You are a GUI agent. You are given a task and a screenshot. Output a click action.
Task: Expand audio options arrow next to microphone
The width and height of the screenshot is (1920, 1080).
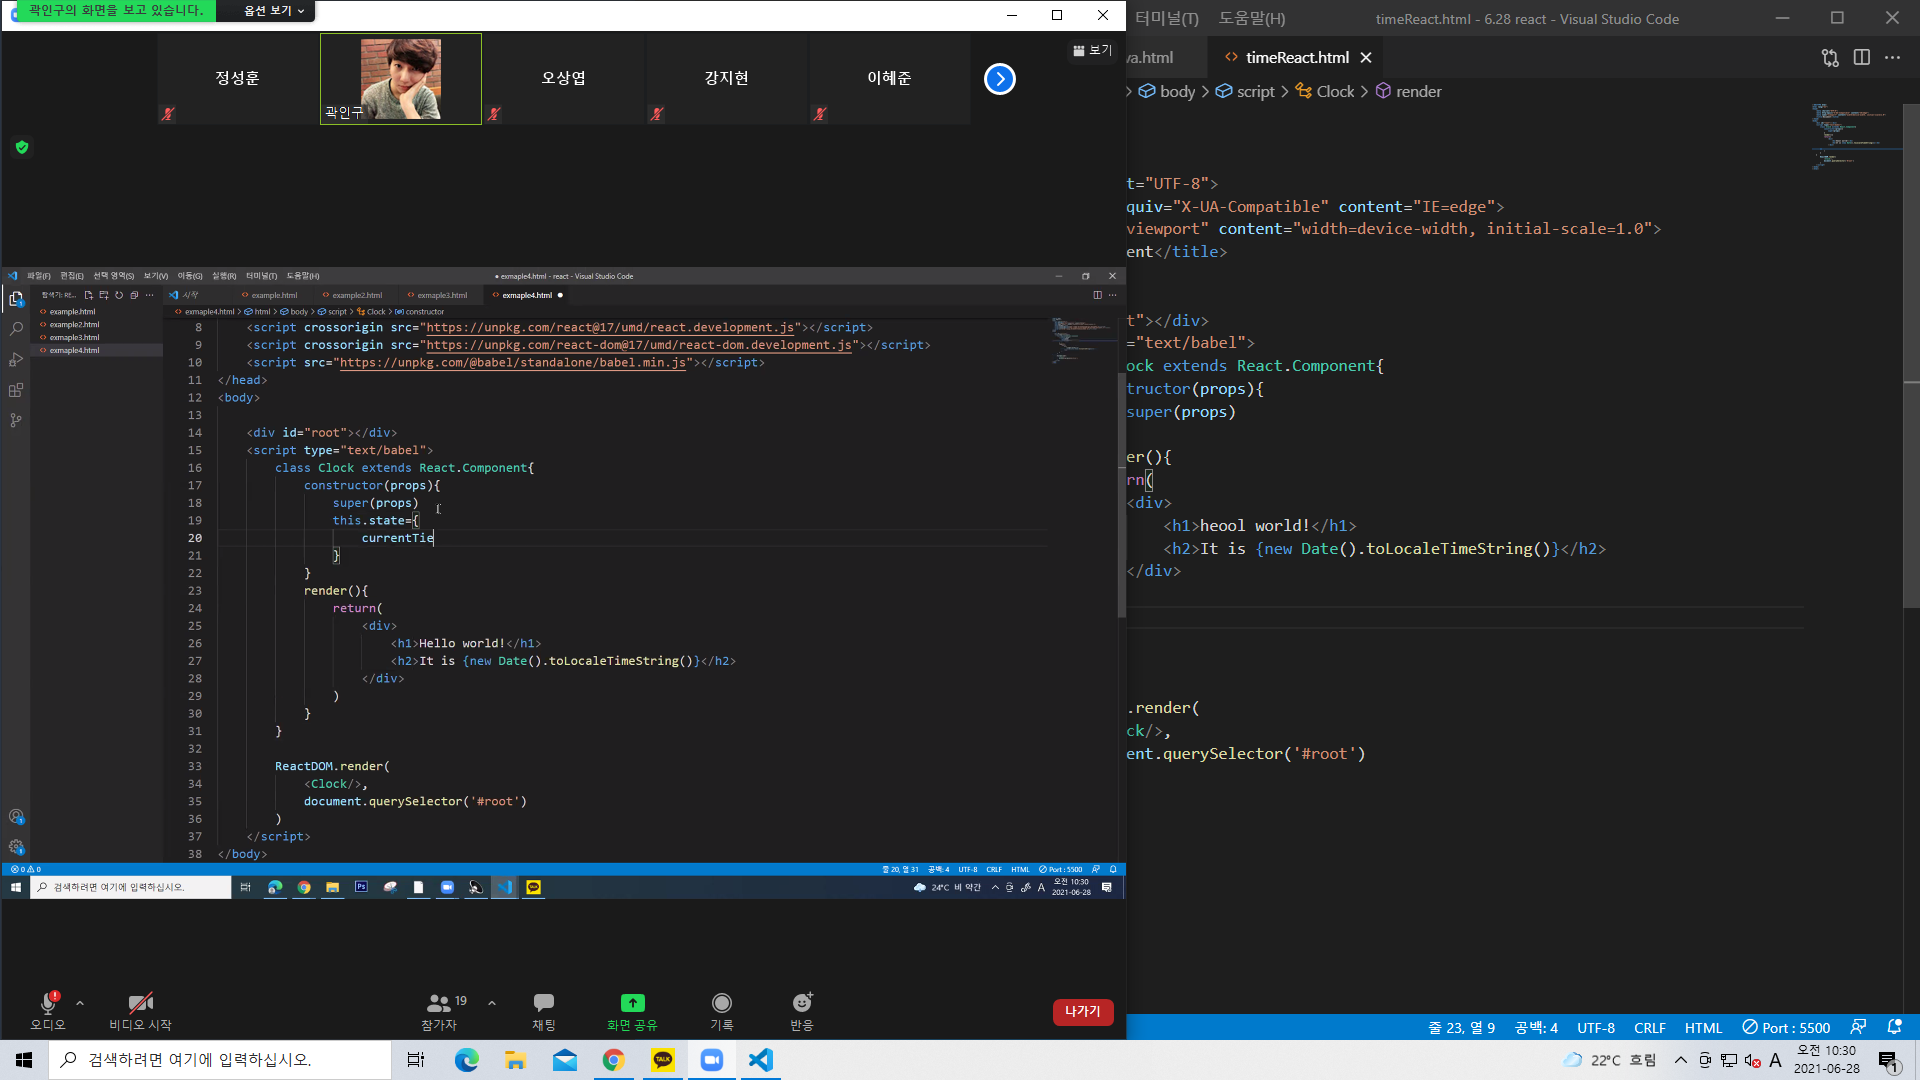click(x=80, y=1002)
